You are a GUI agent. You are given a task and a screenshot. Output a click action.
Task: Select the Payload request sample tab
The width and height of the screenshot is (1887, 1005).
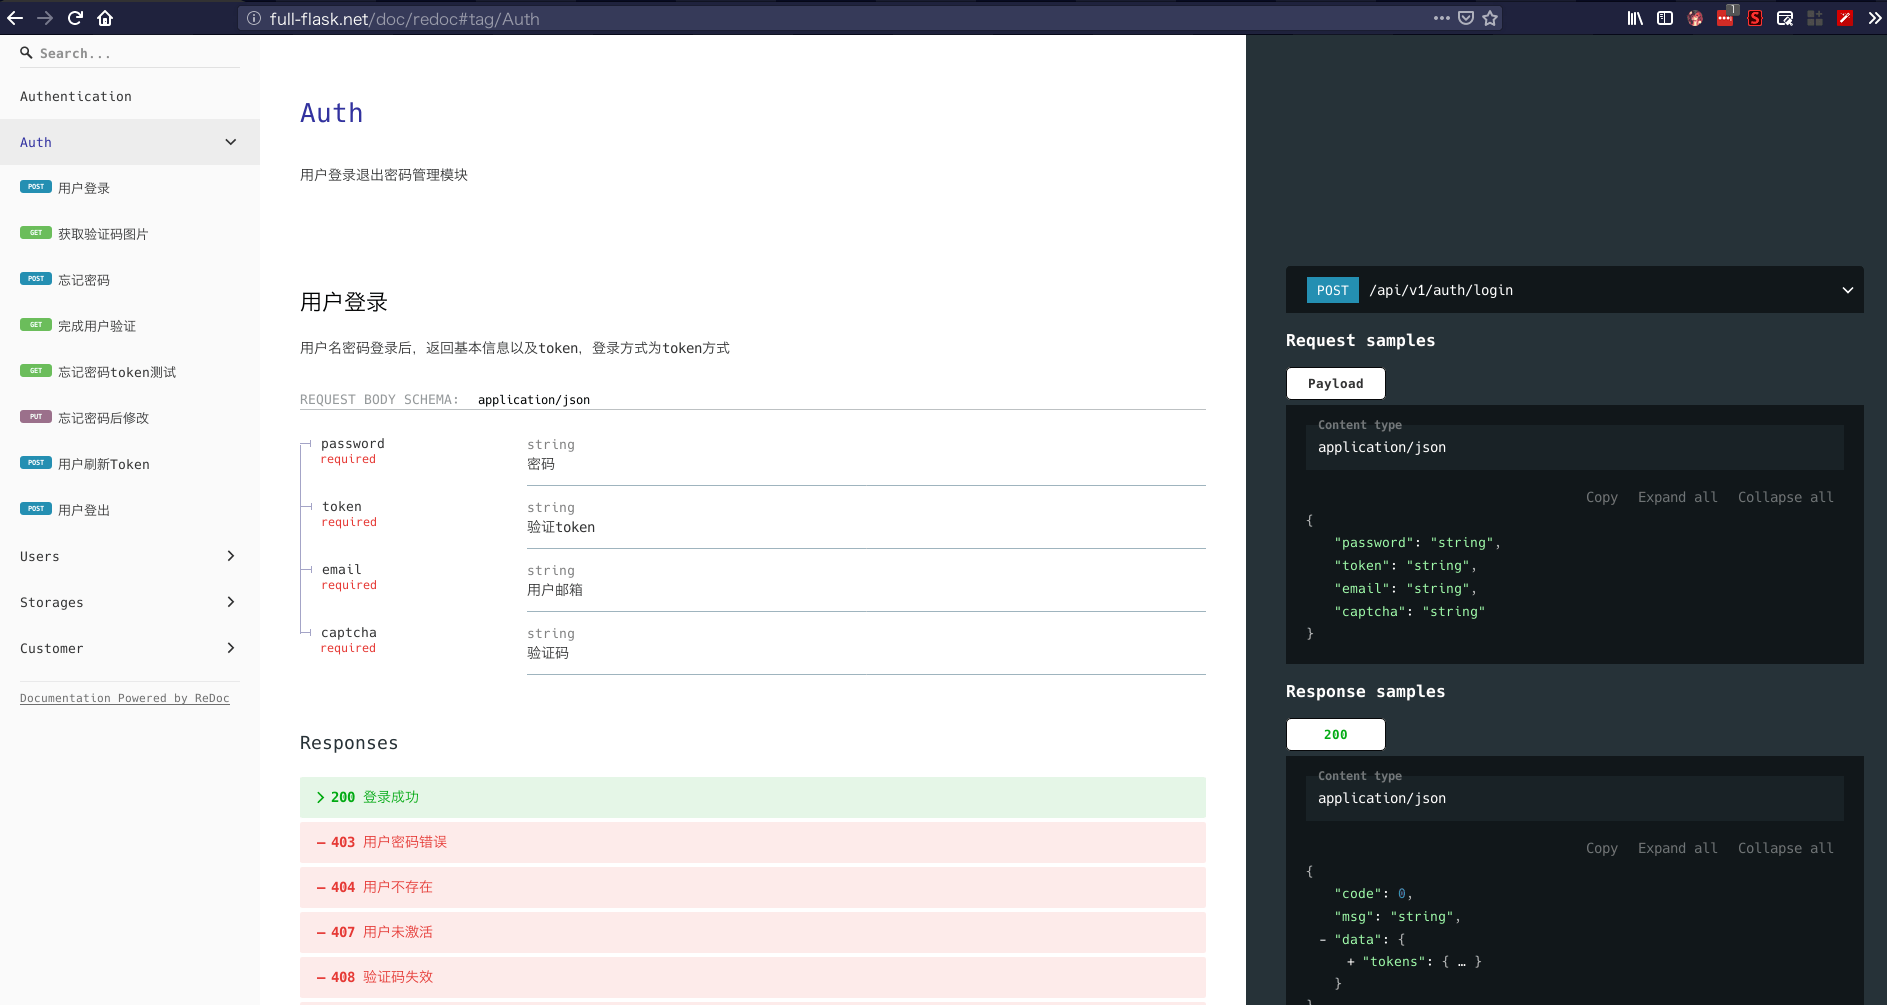[x=1336, y=383]
